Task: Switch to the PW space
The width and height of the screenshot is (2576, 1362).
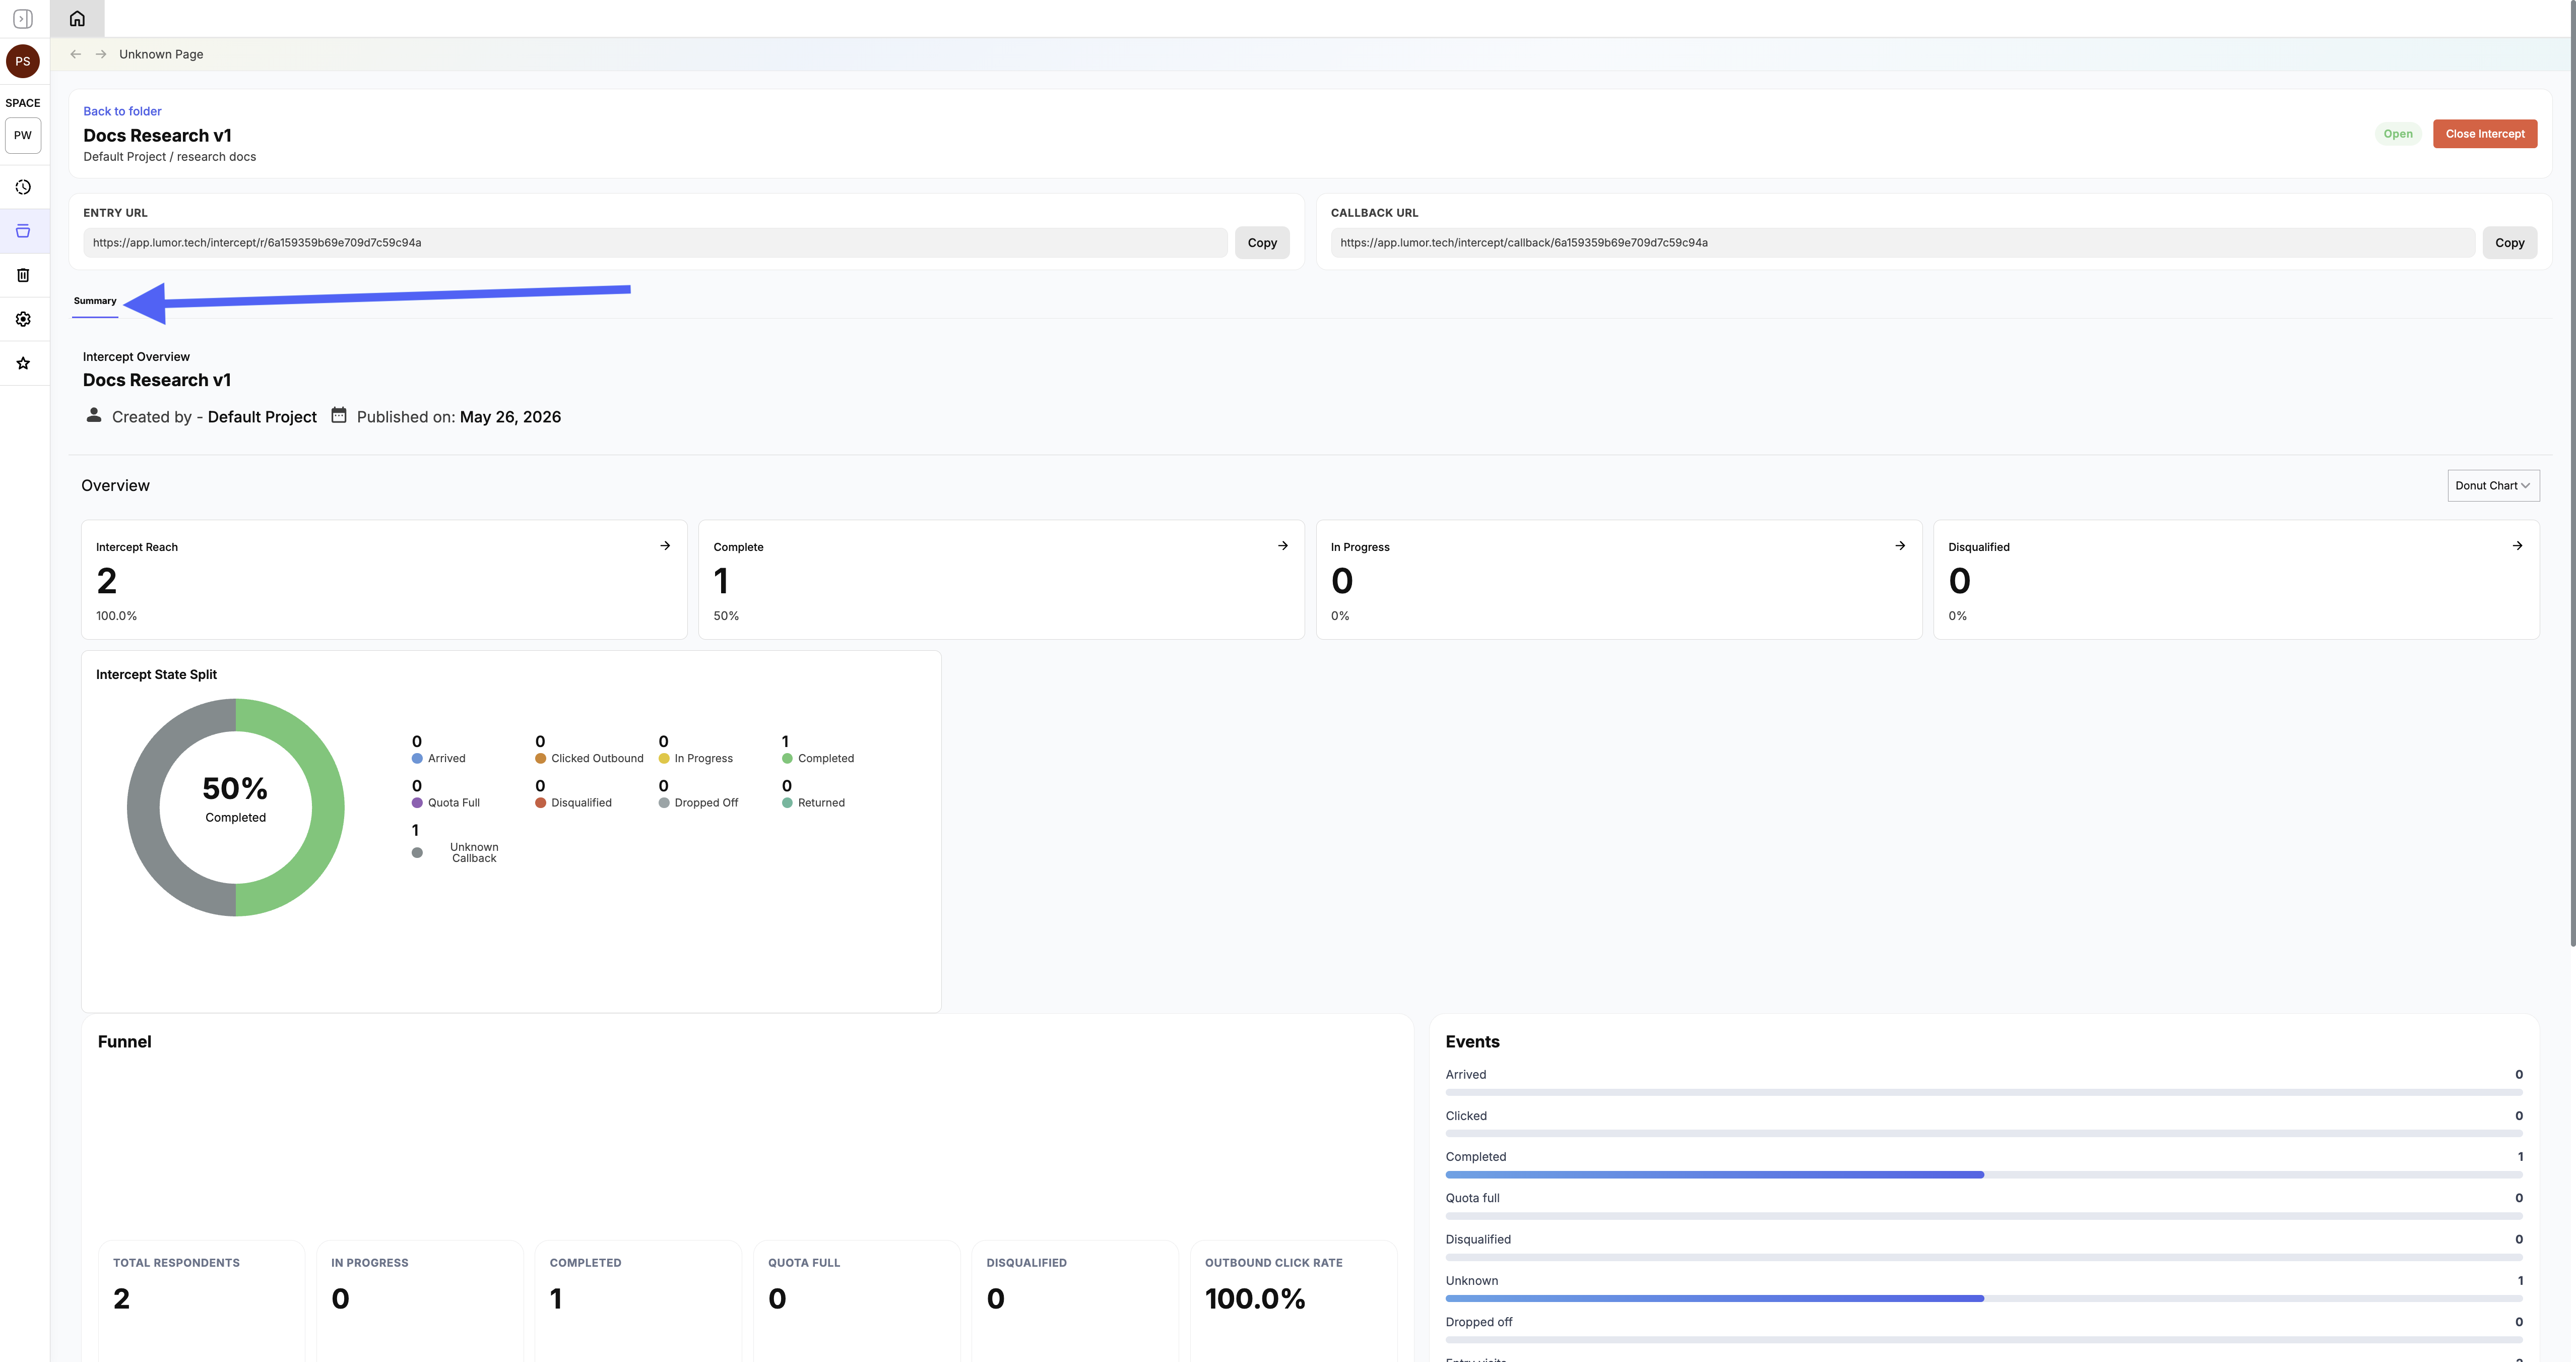Action: point(23,135)
